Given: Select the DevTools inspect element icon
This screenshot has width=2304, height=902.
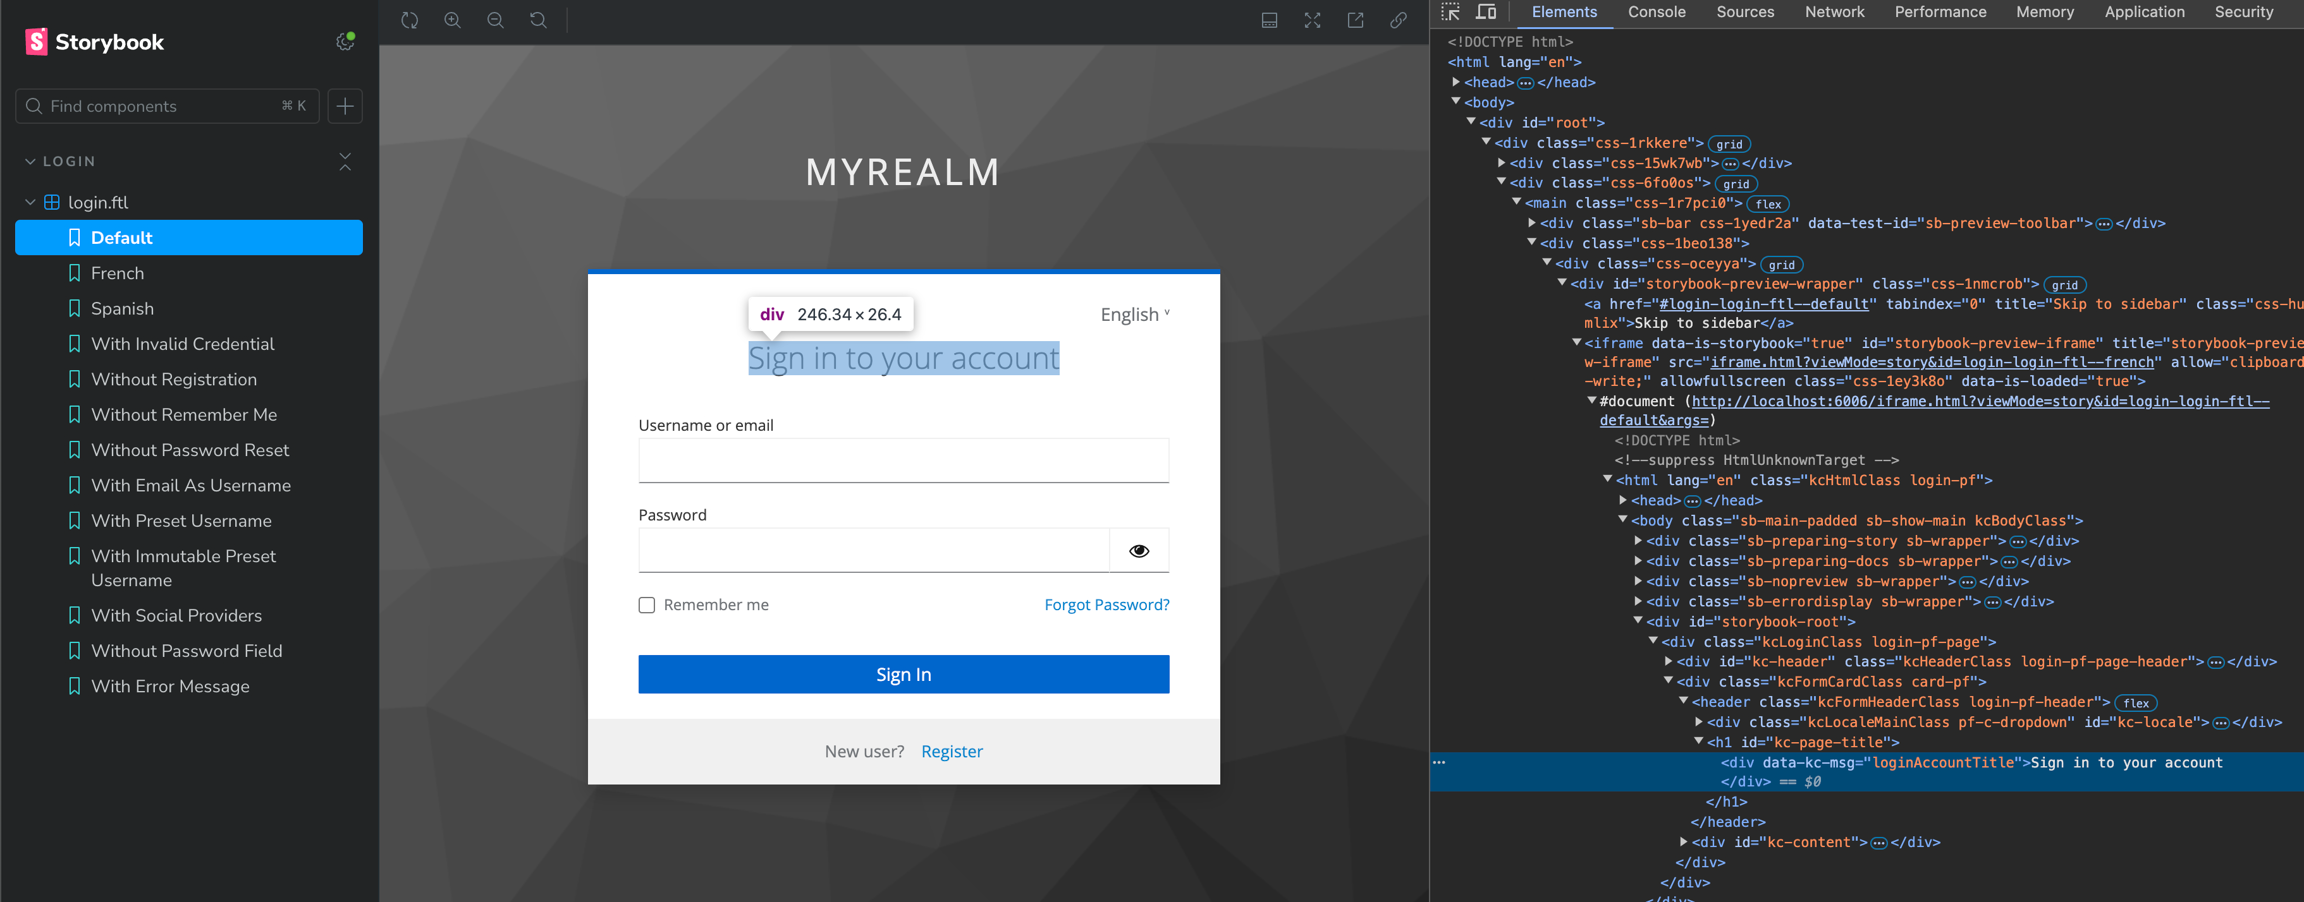Looking at the screenshot, I should [x=1451, y=12].
